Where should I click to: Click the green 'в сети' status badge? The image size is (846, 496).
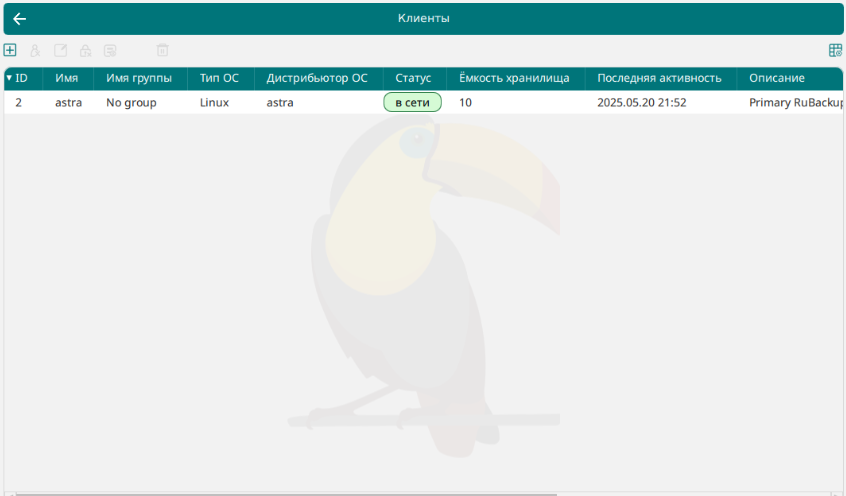coord(412,102)
